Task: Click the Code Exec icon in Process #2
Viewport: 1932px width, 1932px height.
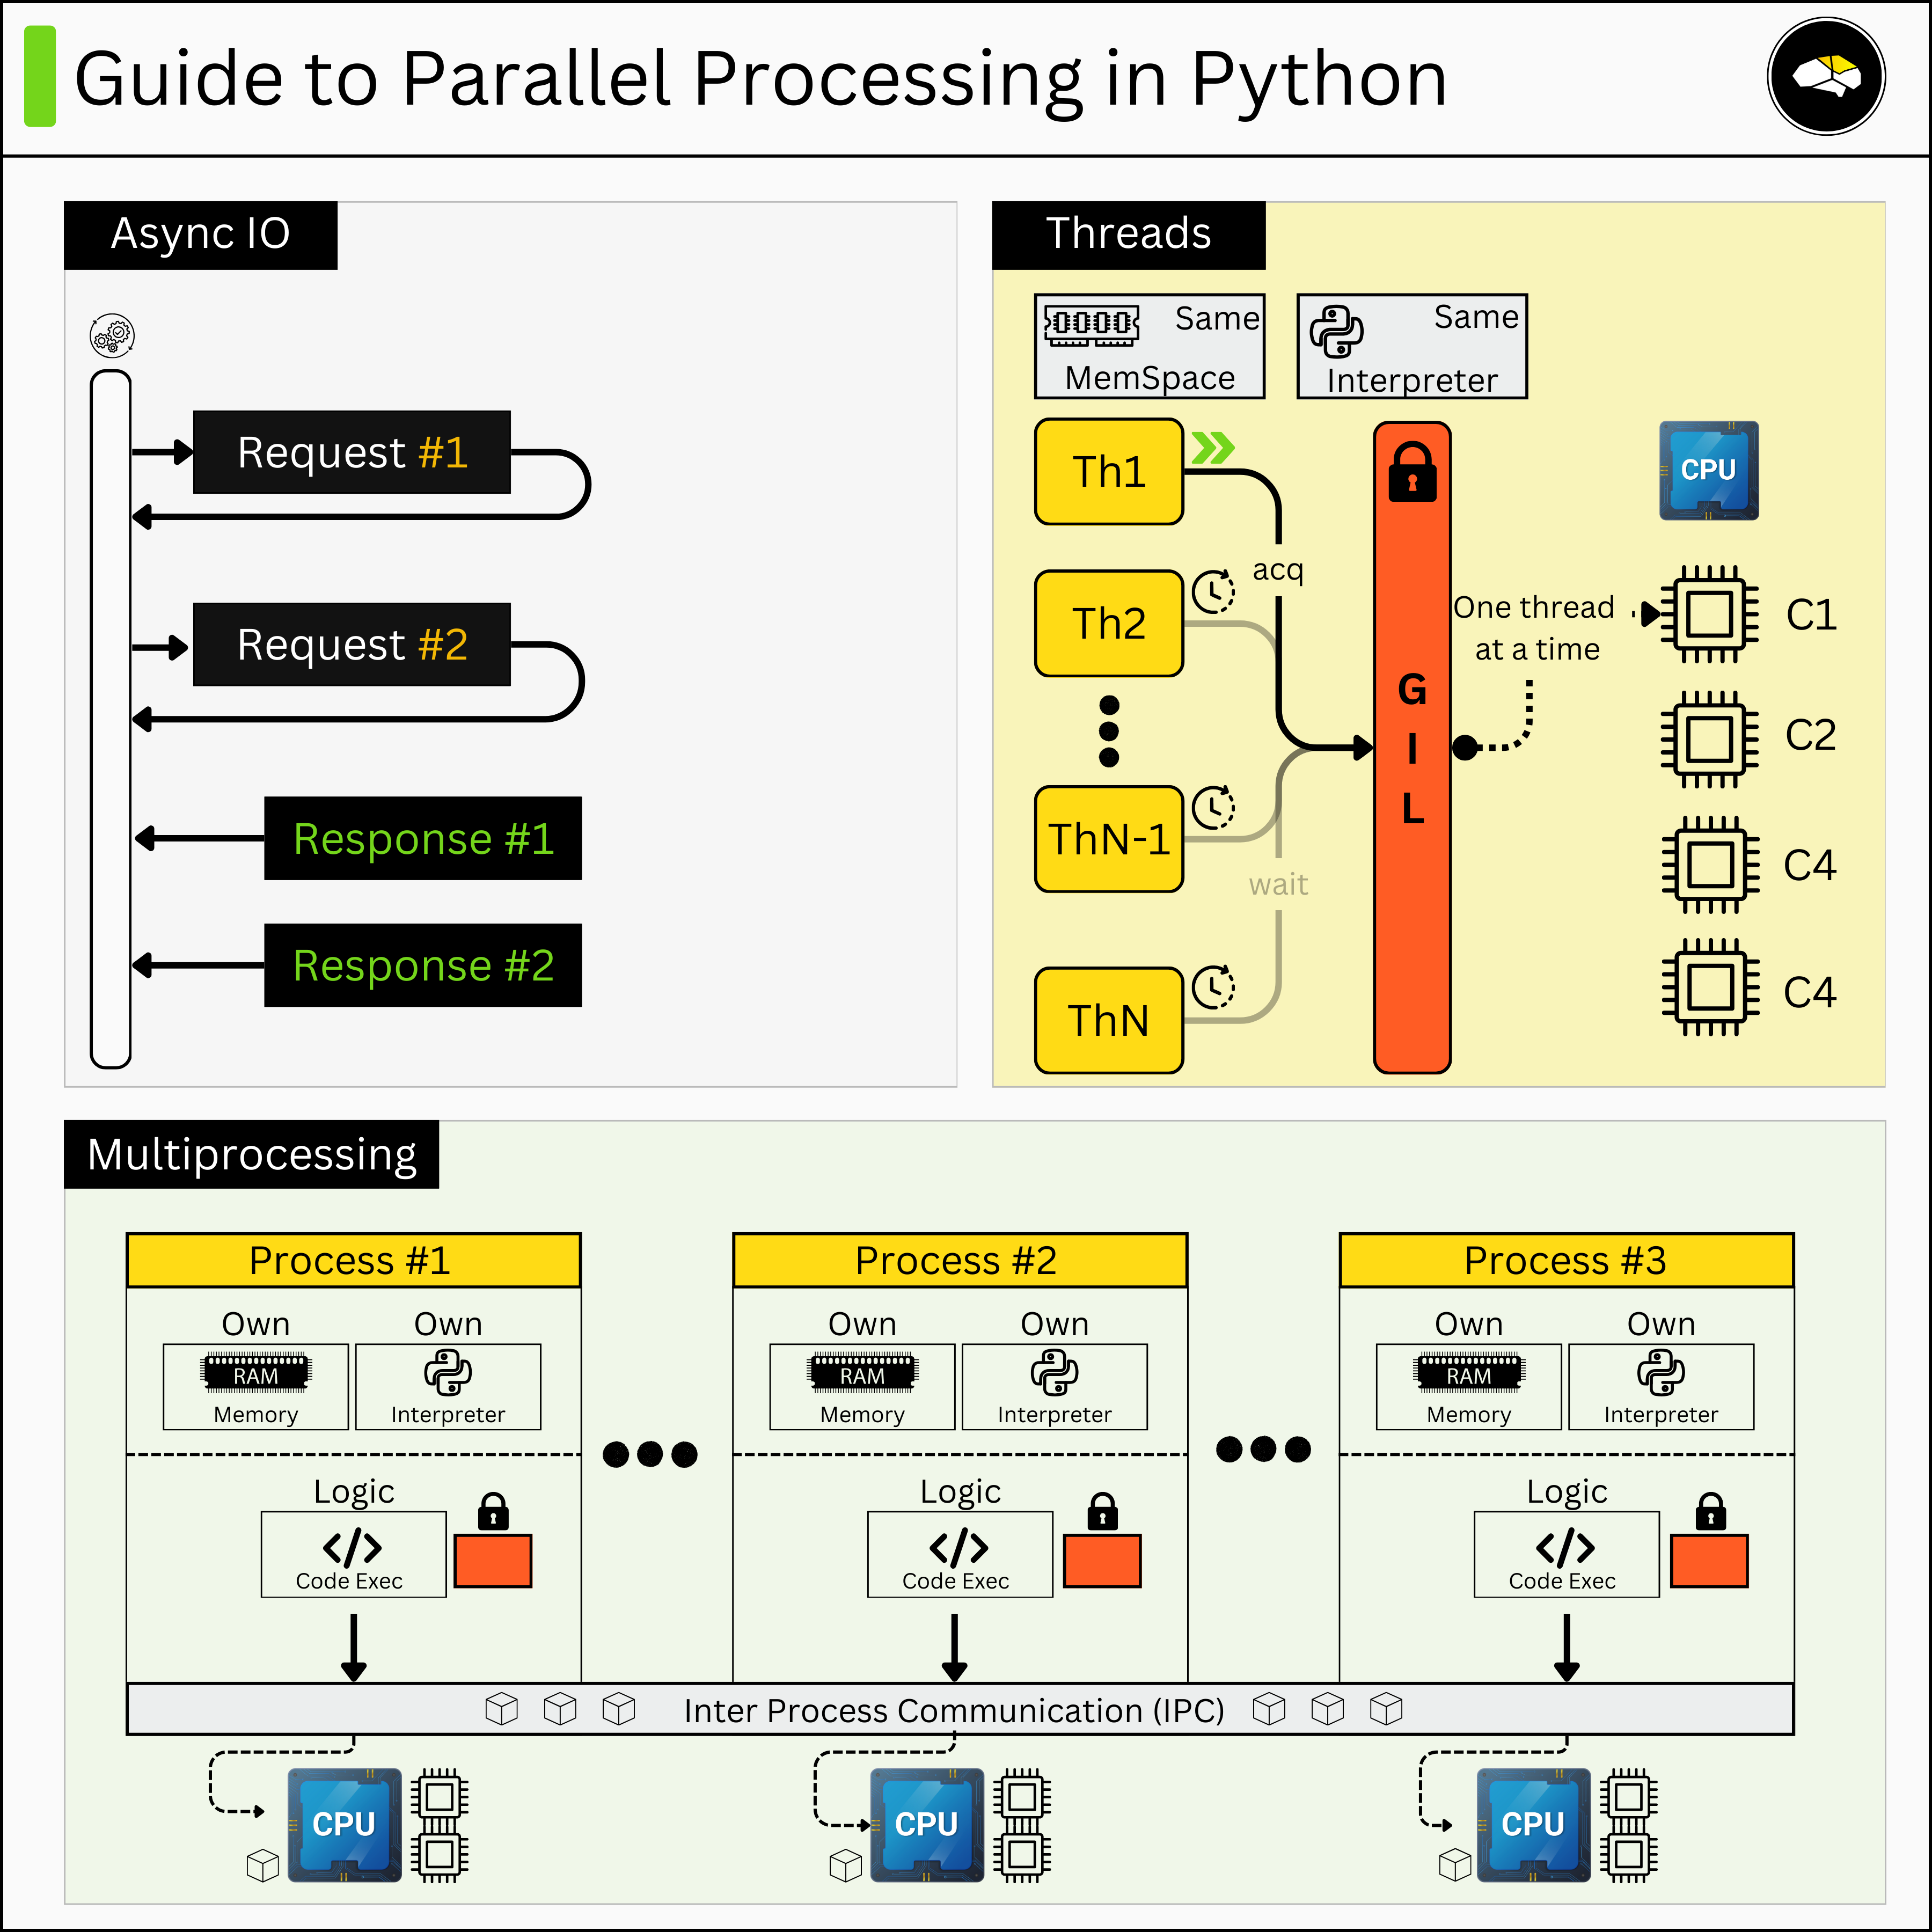Action: pyautogui.click(x=958, y=1548)
